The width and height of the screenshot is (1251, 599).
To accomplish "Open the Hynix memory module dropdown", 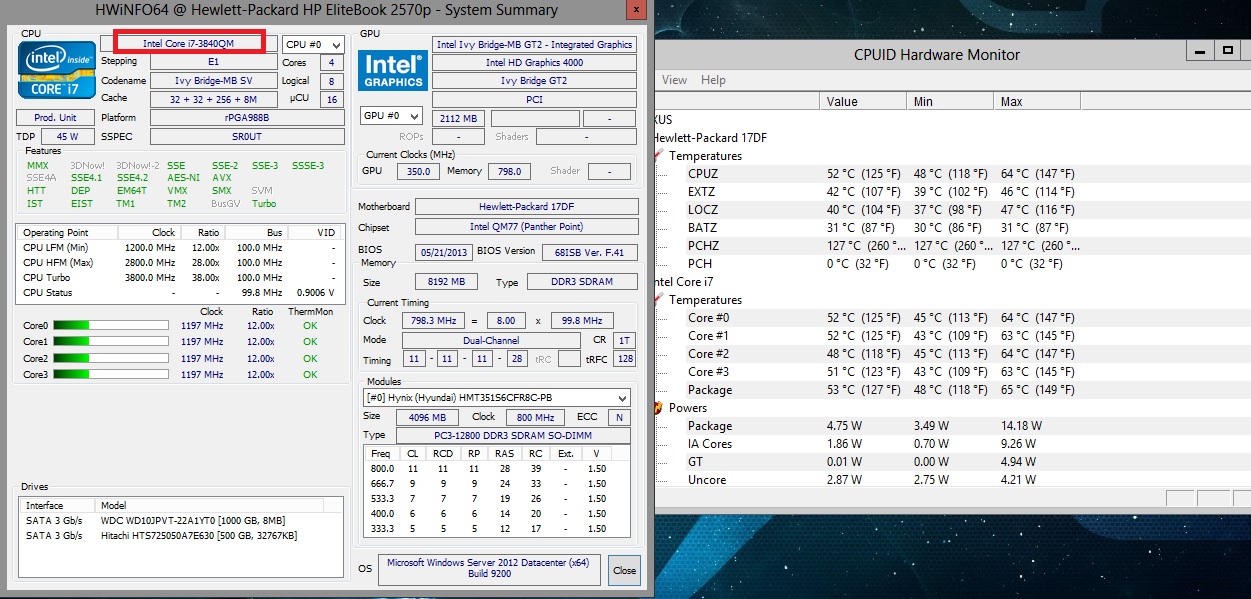I will (x=496, y=397).
